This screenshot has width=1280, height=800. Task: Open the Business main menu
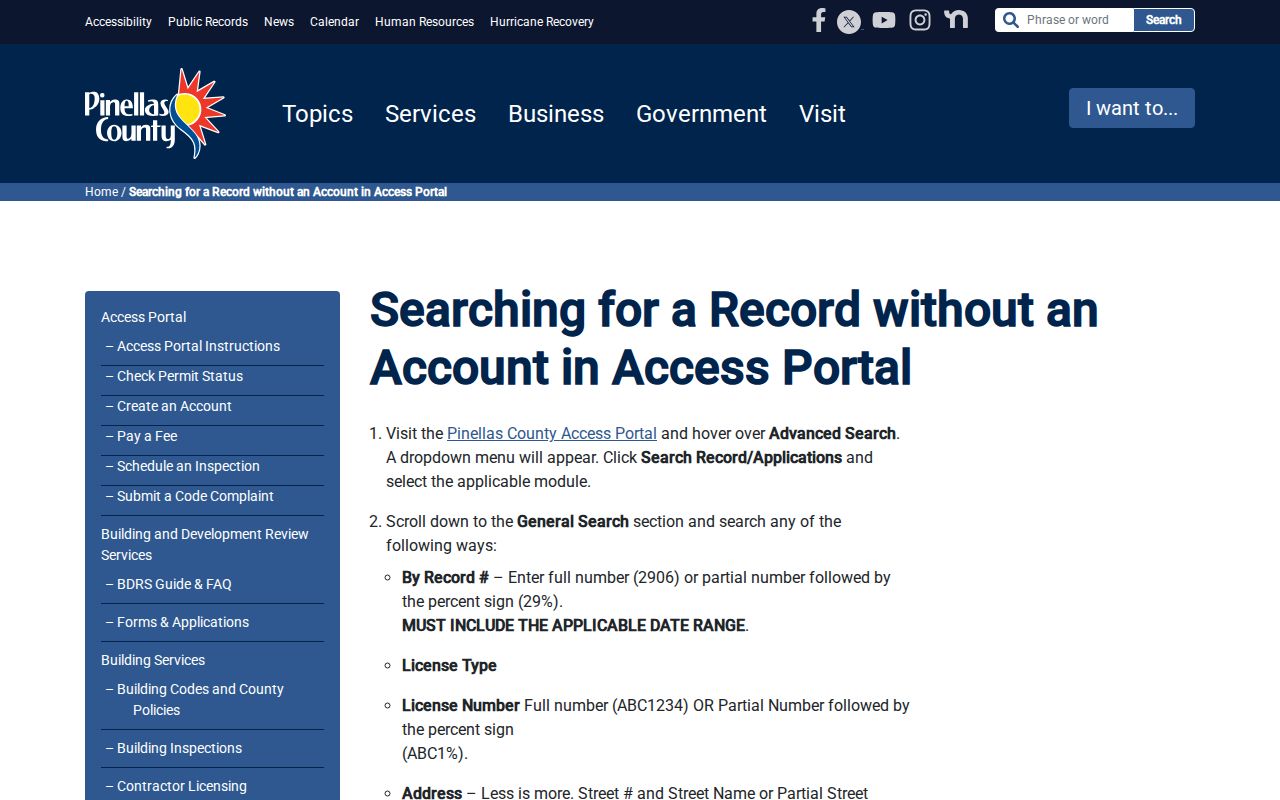coord(556,114)
